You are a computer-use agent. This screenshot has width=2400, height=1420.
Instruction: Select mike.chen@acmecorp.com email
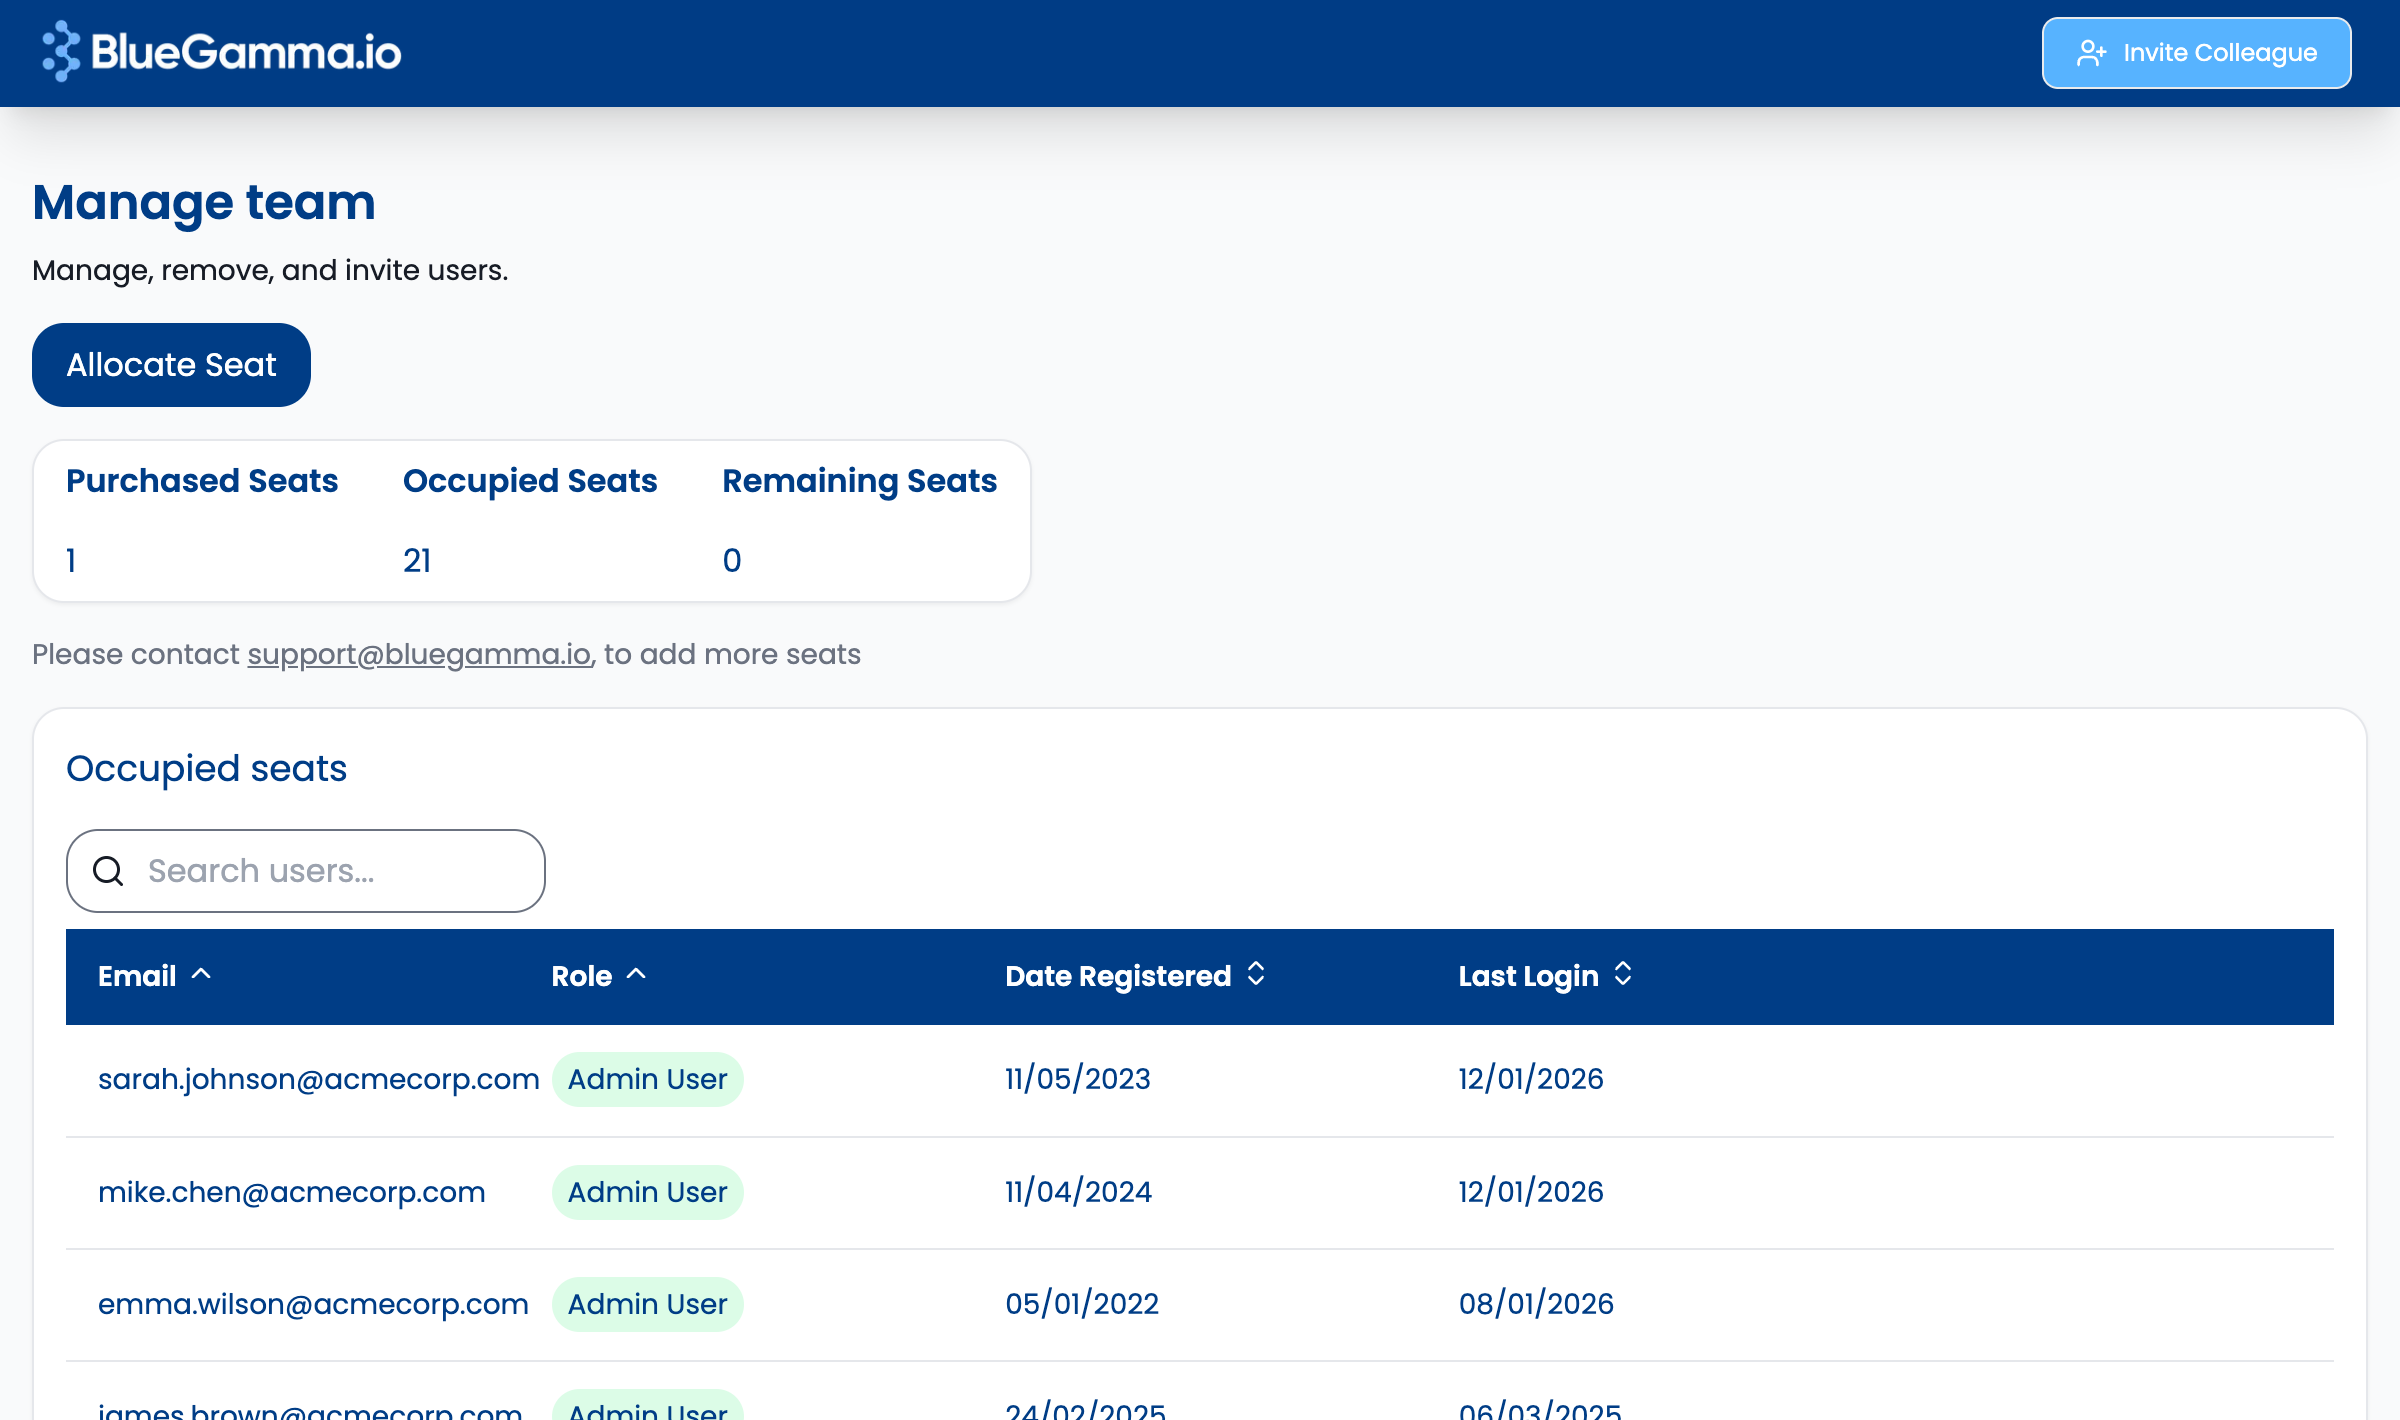click(x=292, y=1192)
